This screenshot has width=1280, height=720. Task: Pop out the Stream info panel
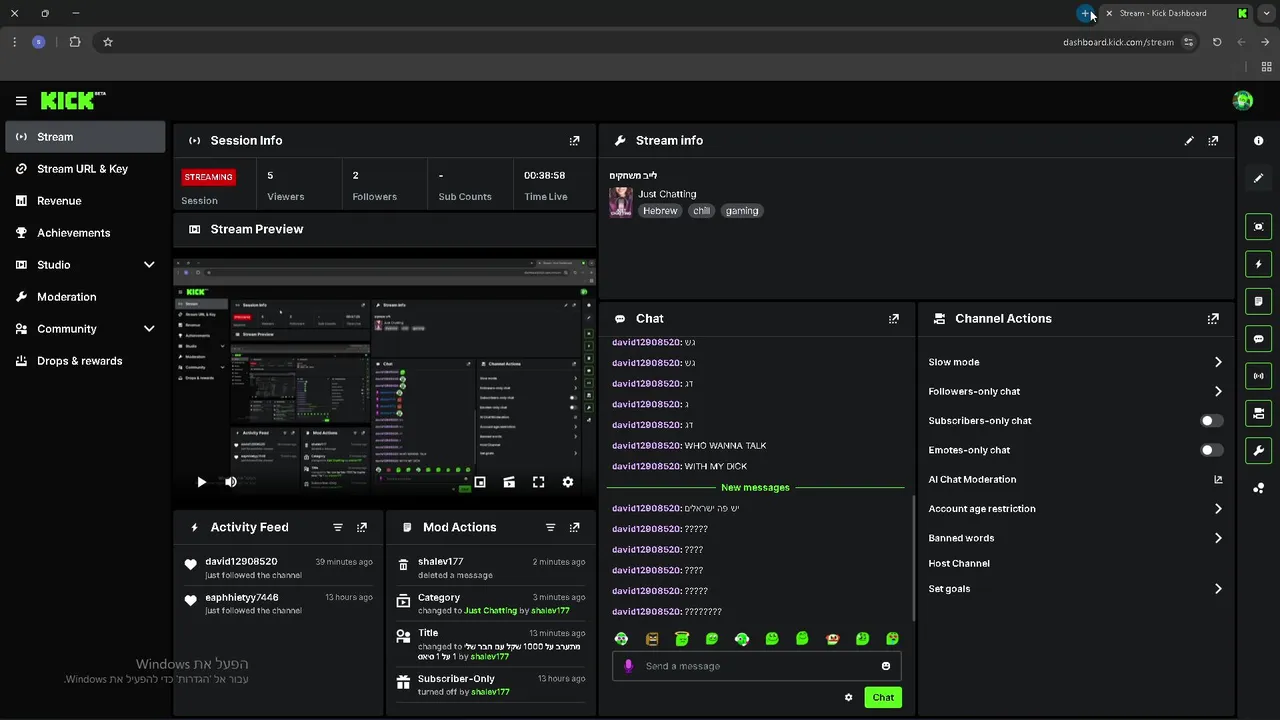pyautogui.click(x=1213, y=141)
